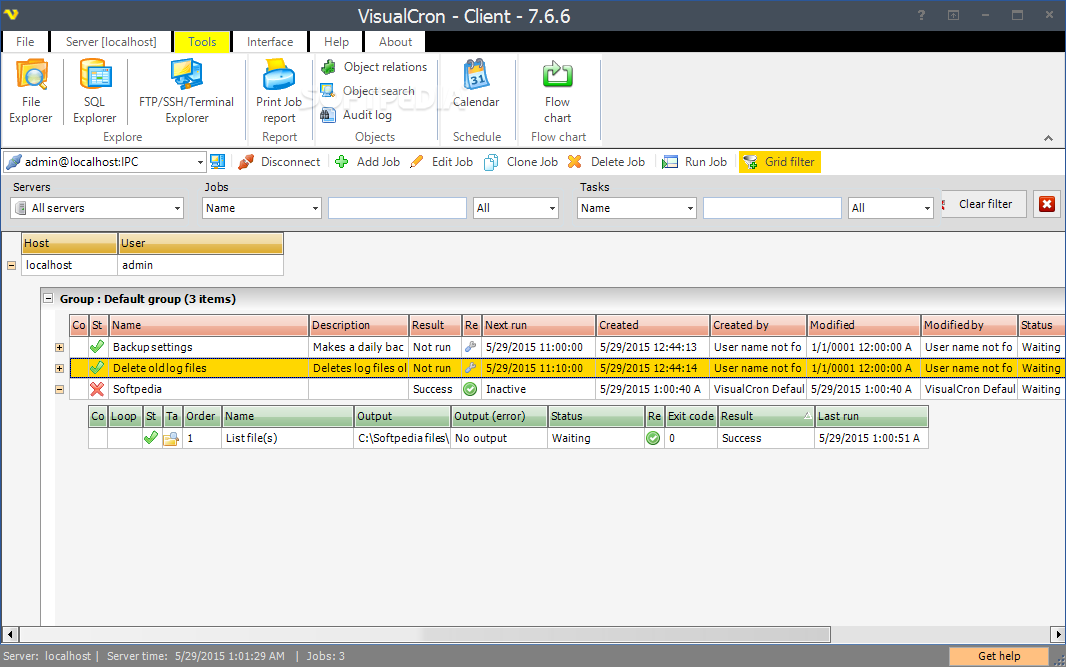Click the red X status of Softpedia job
Screen dimensions: 1066x667
(97, 389)
